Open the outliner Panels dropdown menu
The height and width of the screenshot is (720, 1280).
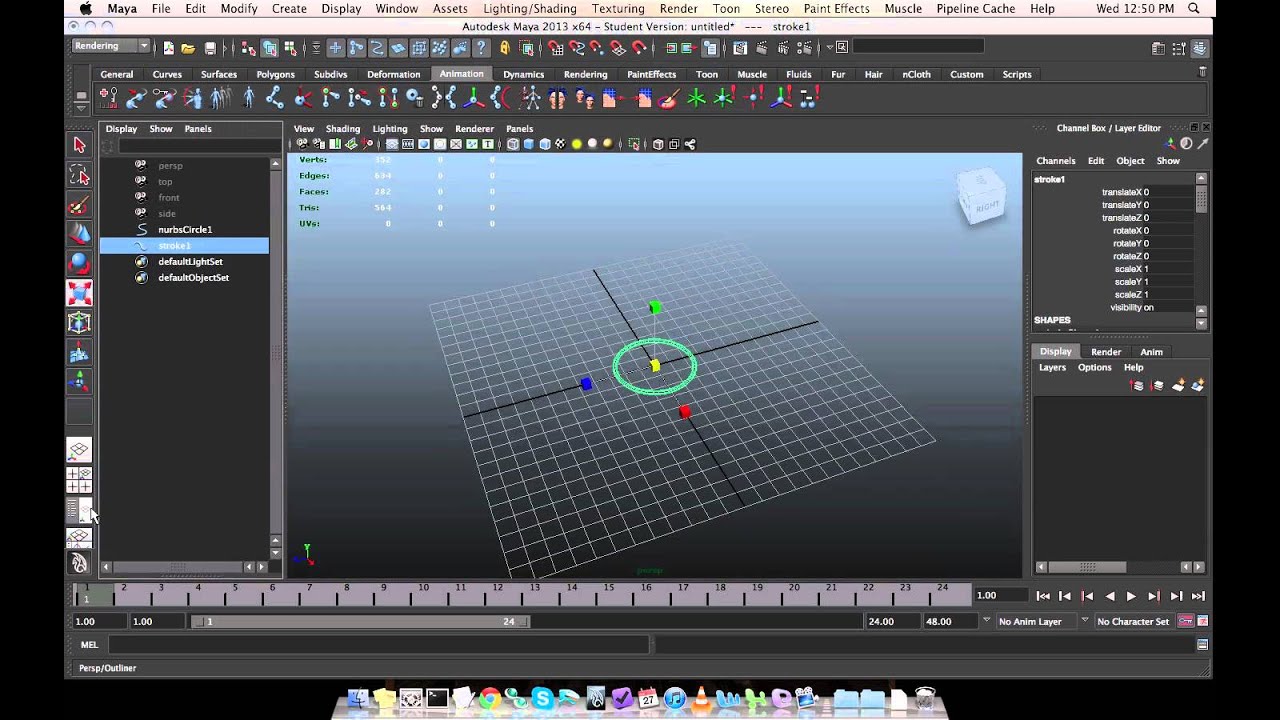(x=198, y=128)
